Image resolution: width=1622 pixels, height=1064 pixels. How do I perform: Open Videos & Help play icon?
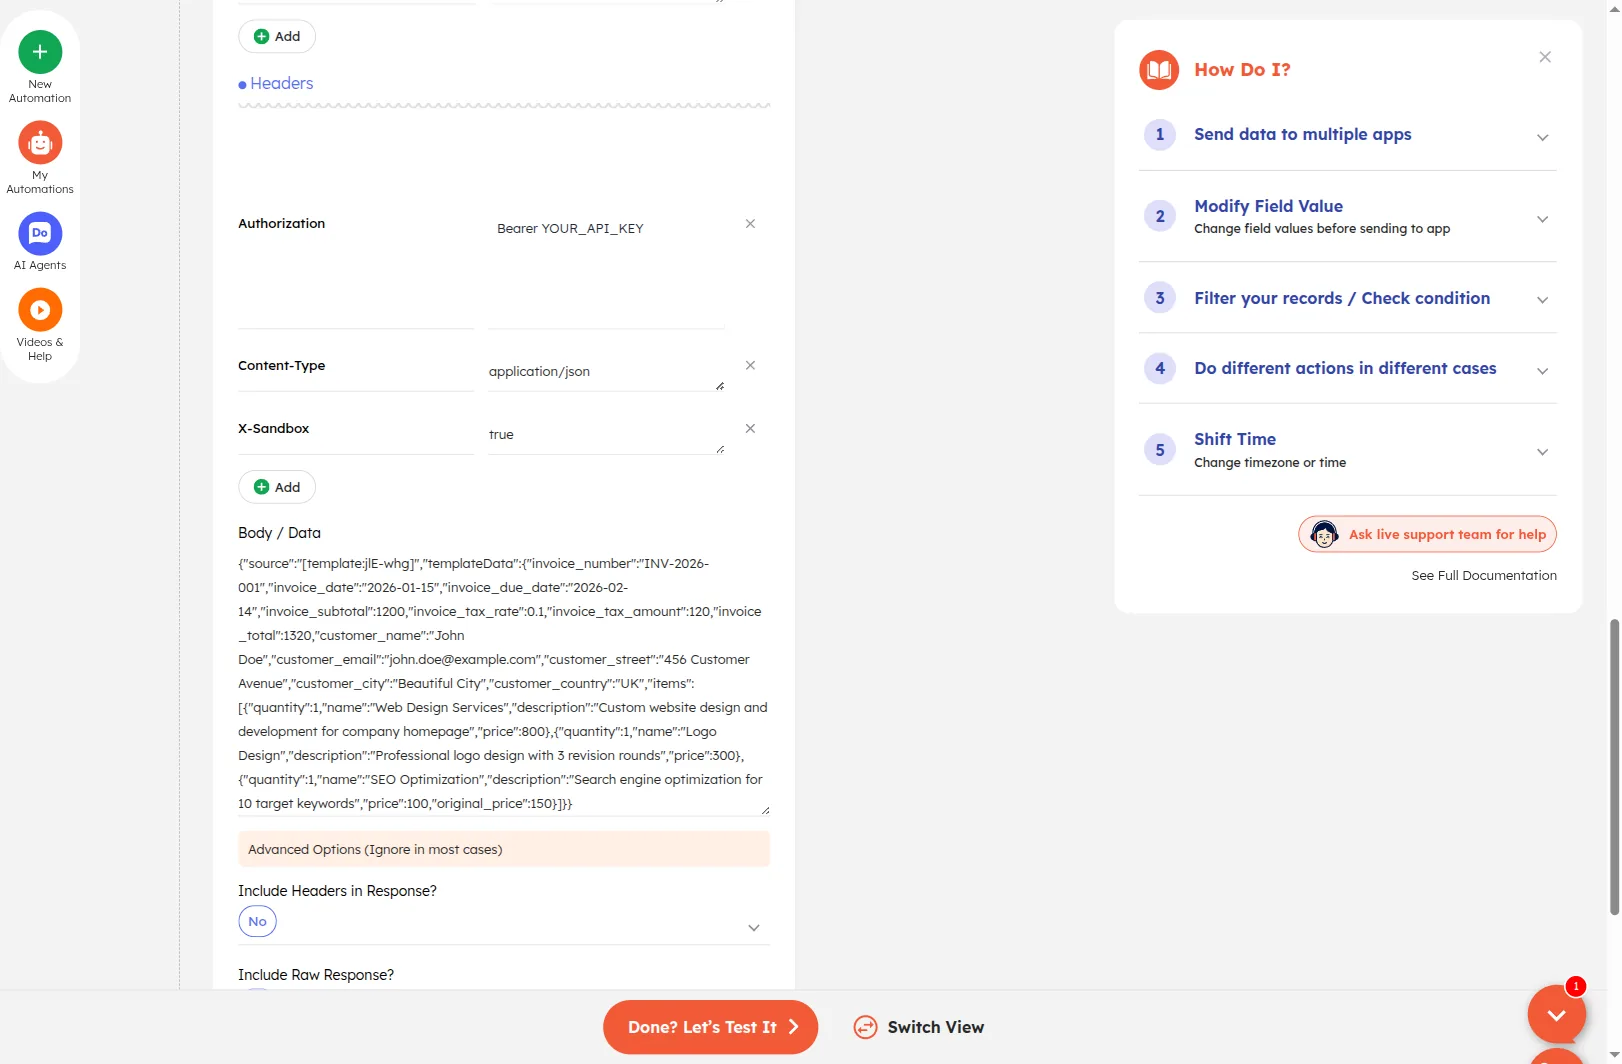(x=40, y=310)
